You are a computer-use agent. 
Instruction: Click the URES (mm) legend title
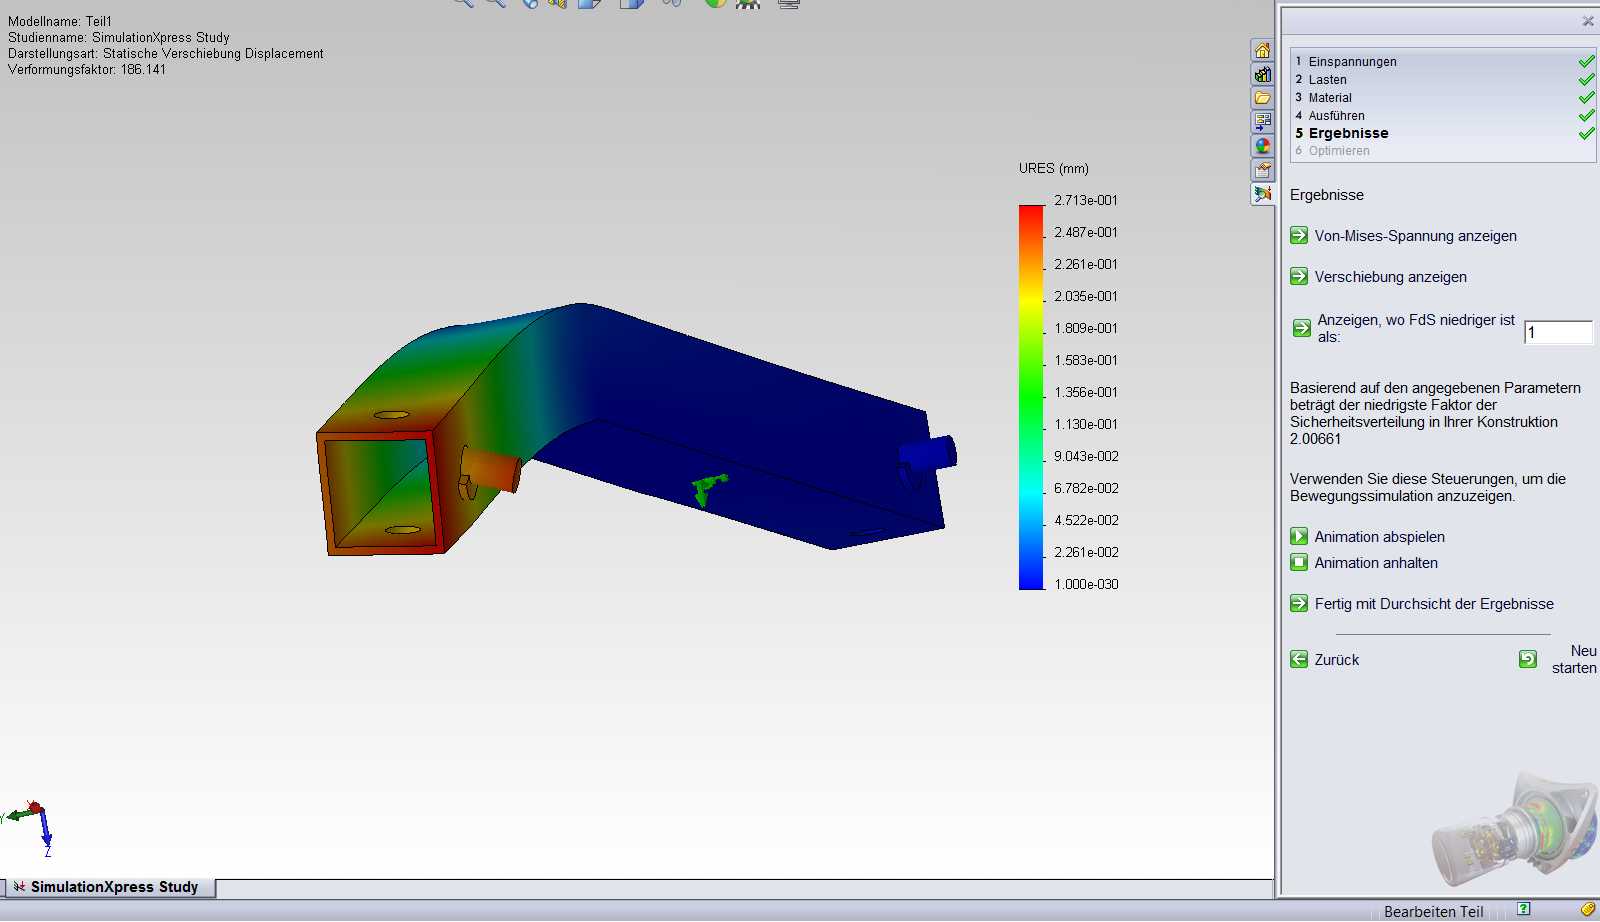[x=1054, y=168]
